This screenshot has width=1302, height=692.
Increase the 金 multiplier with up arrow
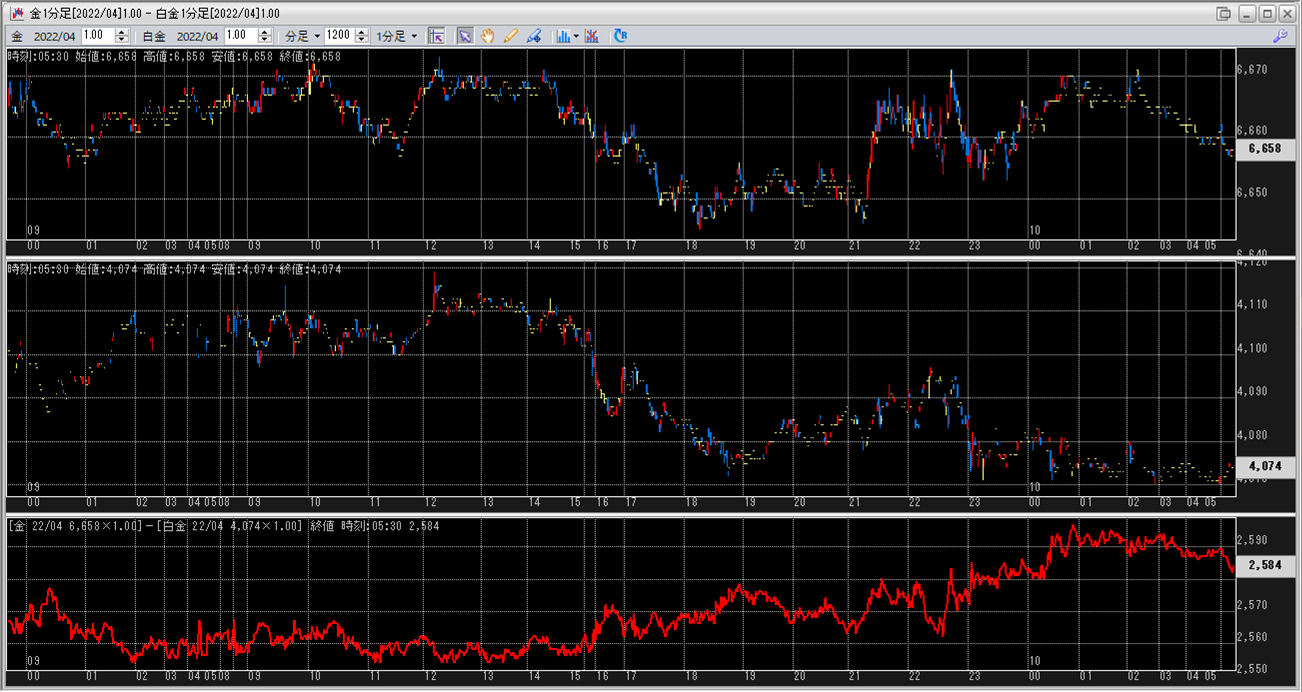[x=122, y=32]
